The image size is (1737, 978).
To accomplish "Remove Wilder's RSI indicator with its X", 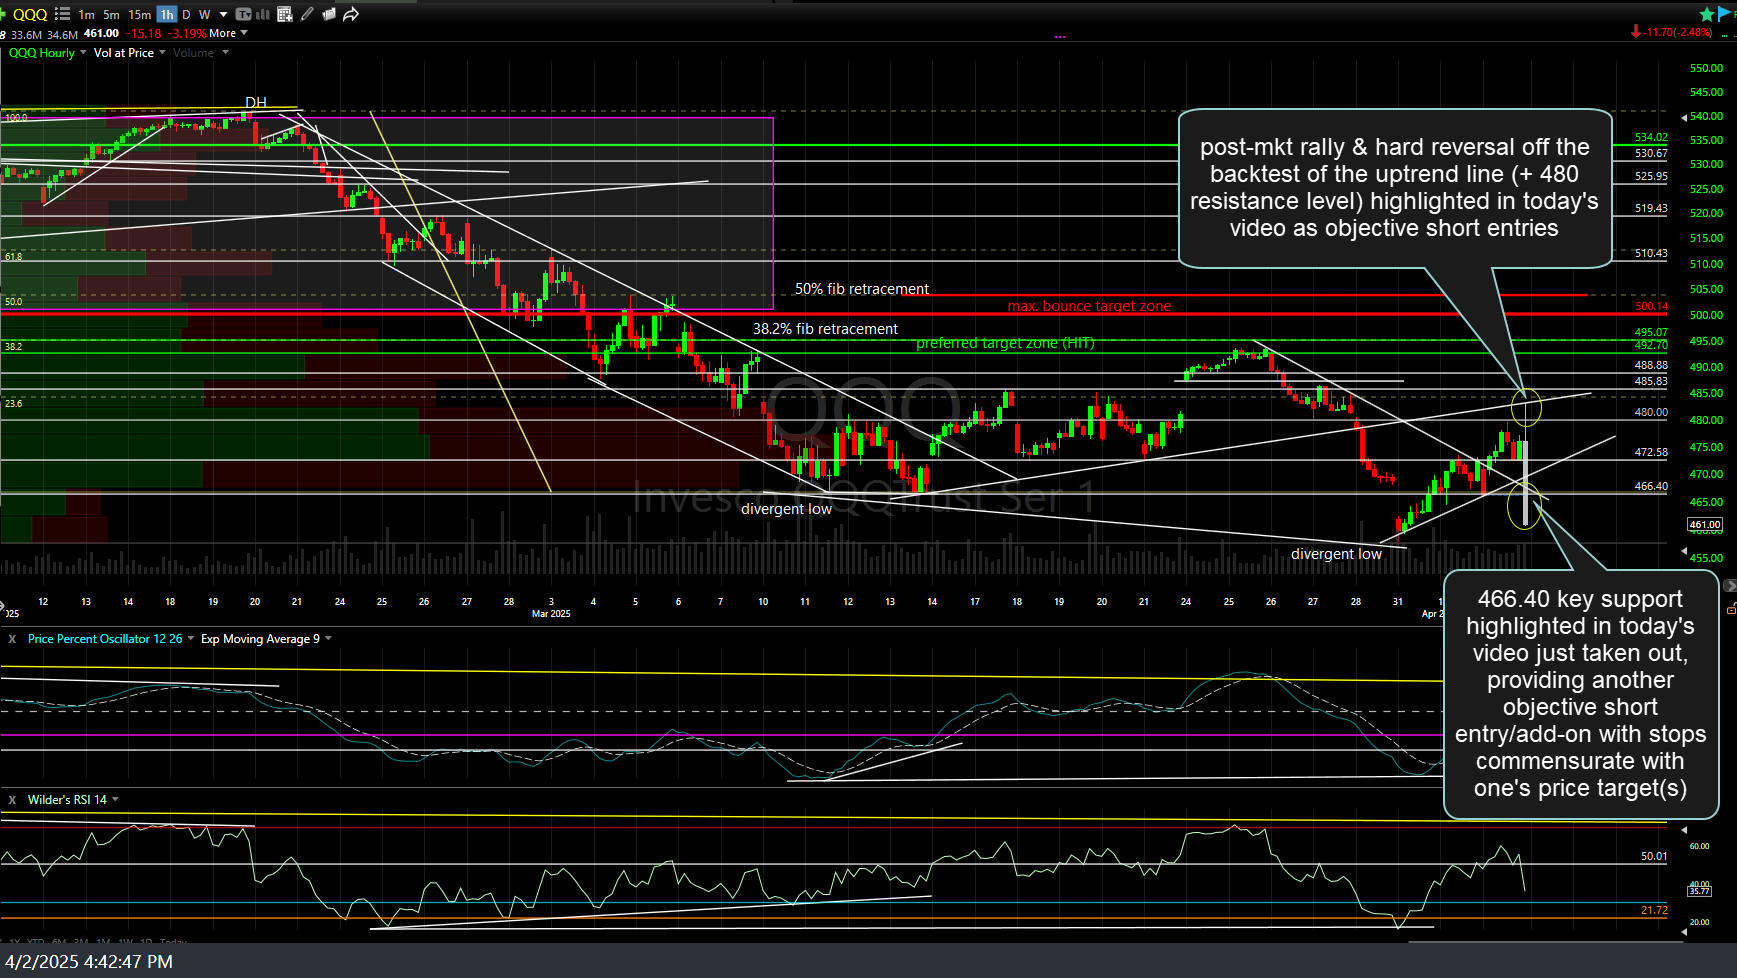I will click(x=11, y=799).
